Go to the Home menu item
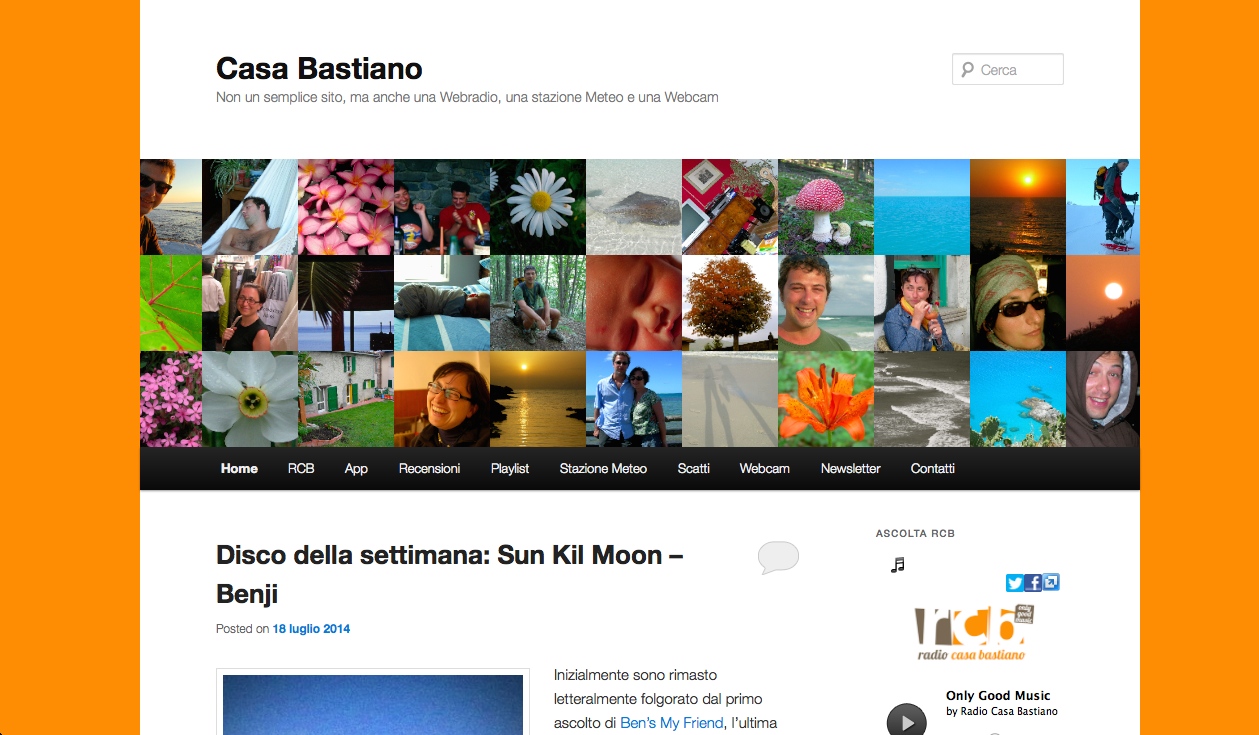 pos(239,468)
